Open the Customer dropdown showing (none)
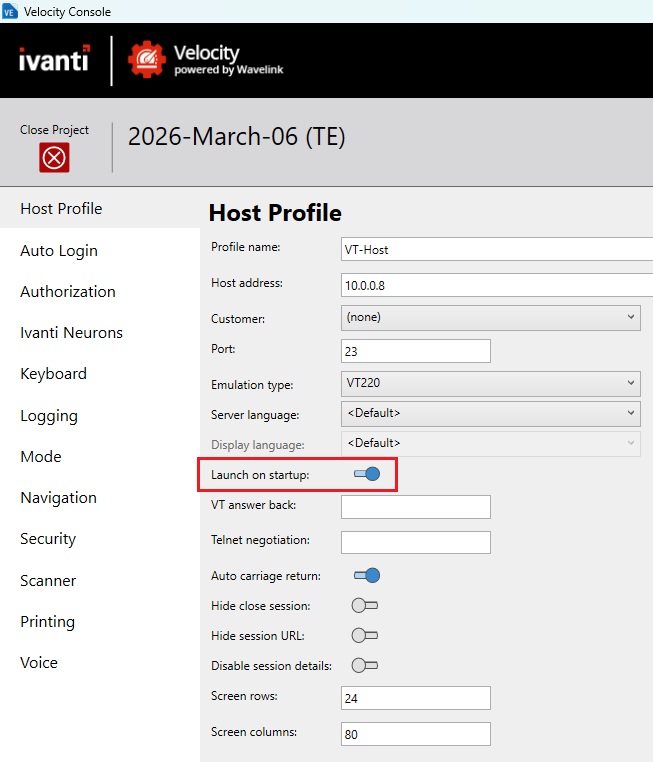The width and height of the screenshot is (653, 762). click(x=491, y=318)
